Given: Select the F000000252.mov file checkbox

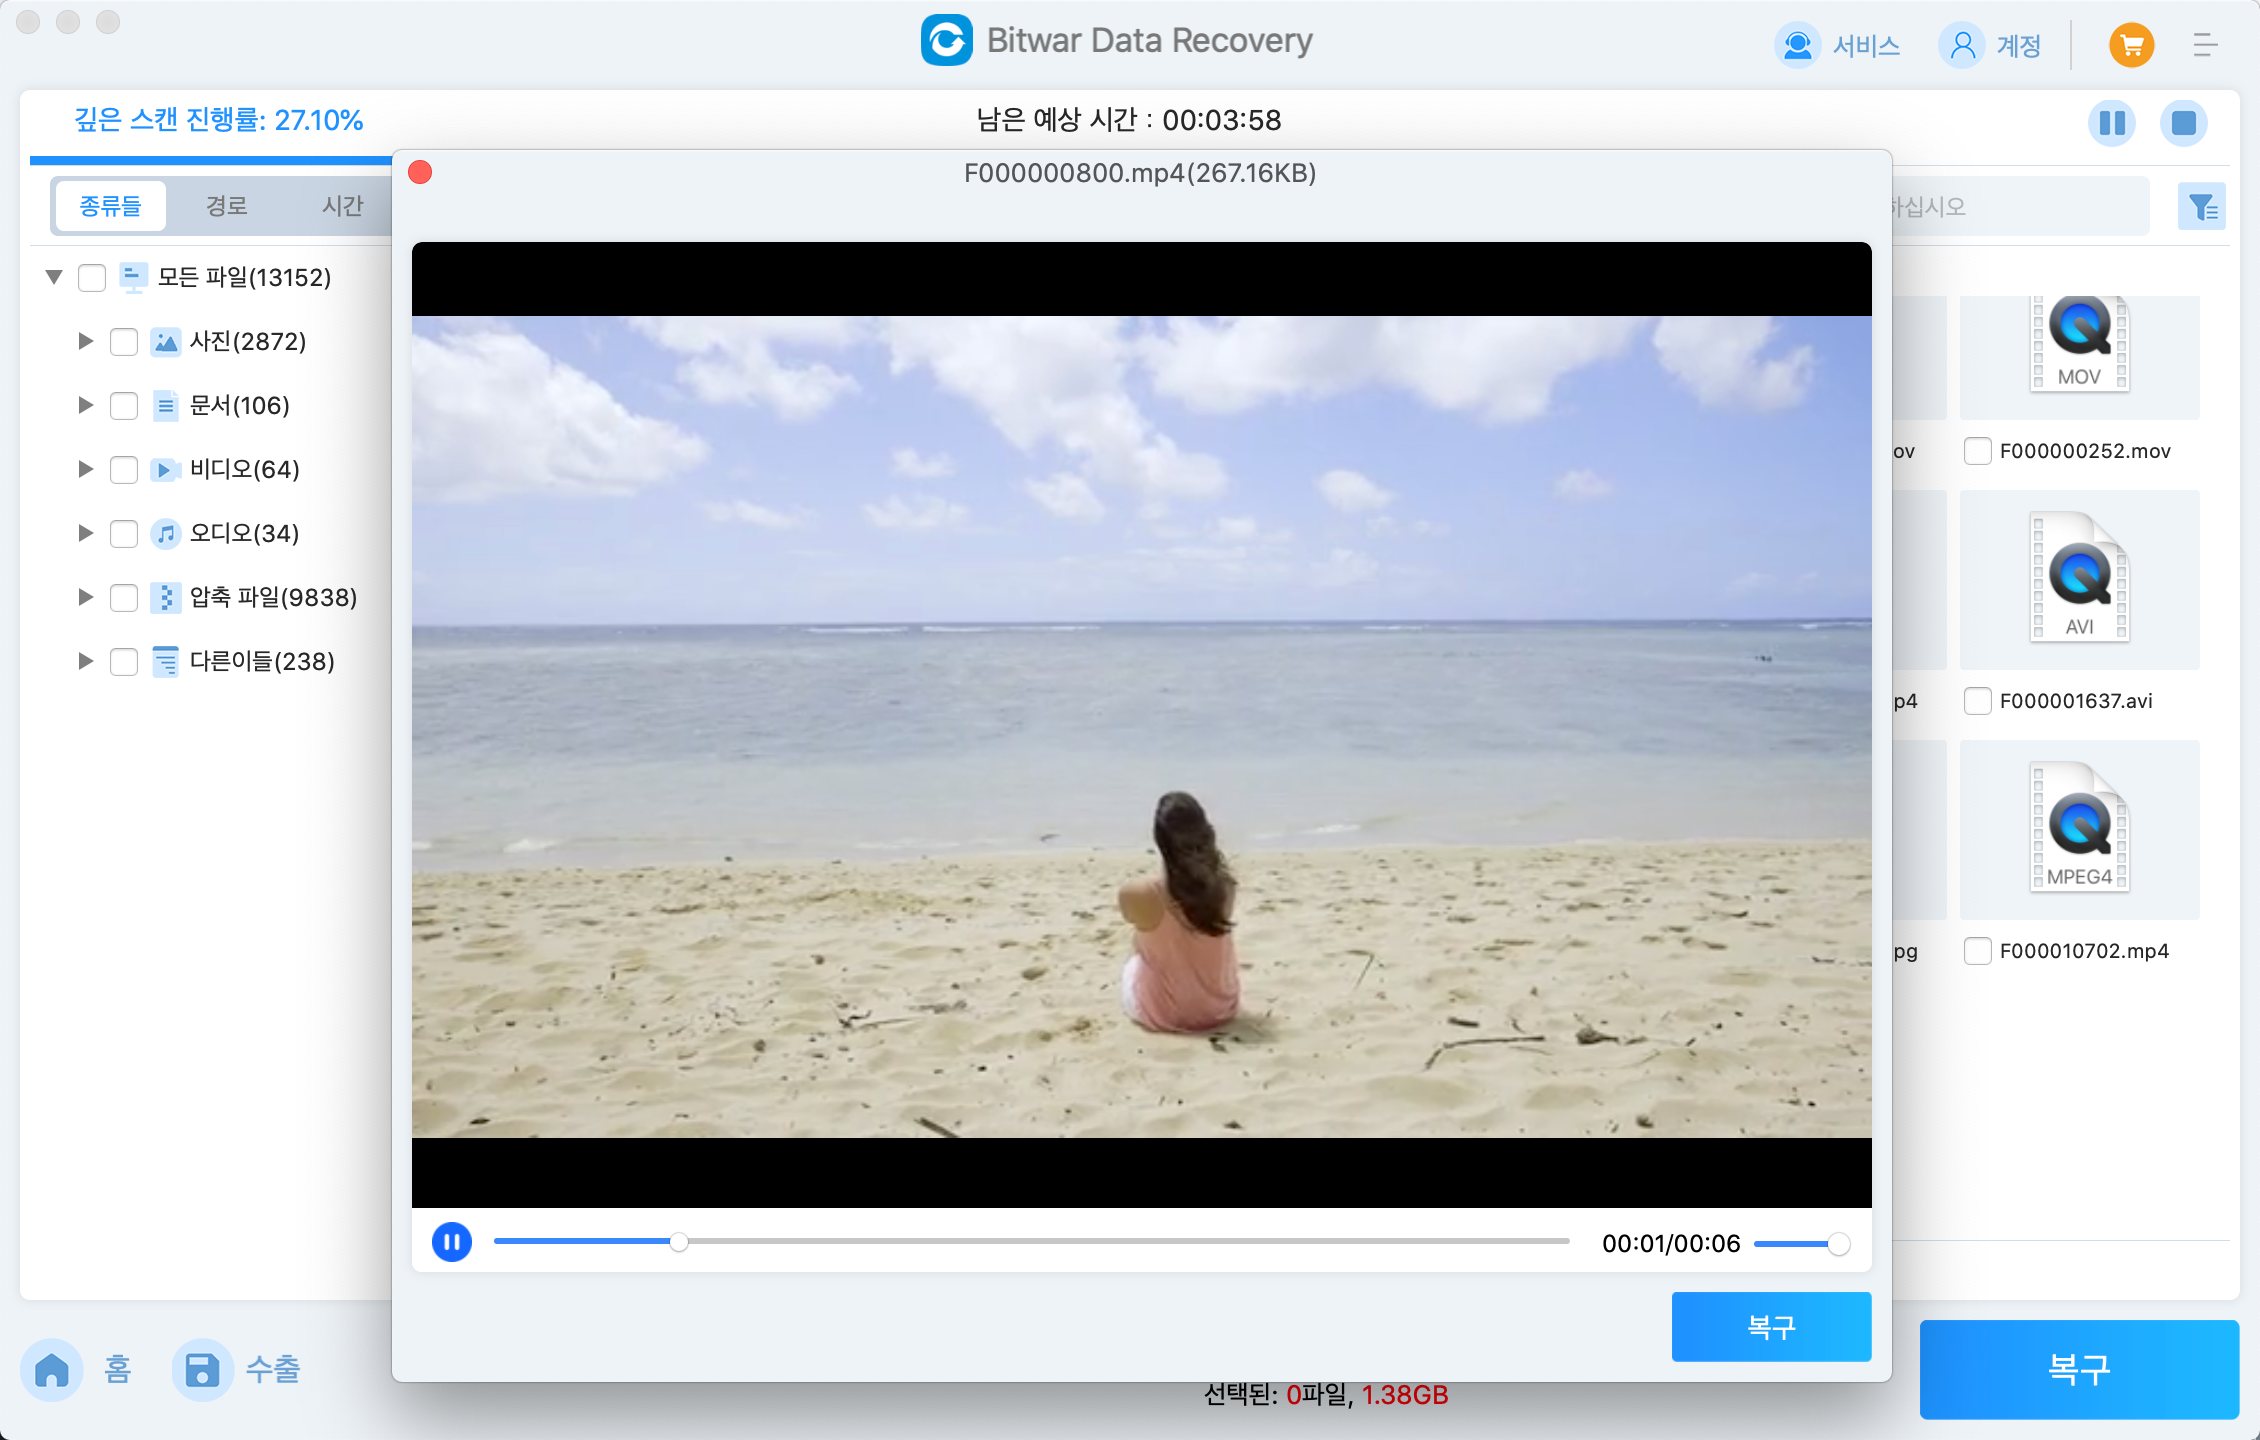Looking at the screenshot, I should (x=1977, y=451).
